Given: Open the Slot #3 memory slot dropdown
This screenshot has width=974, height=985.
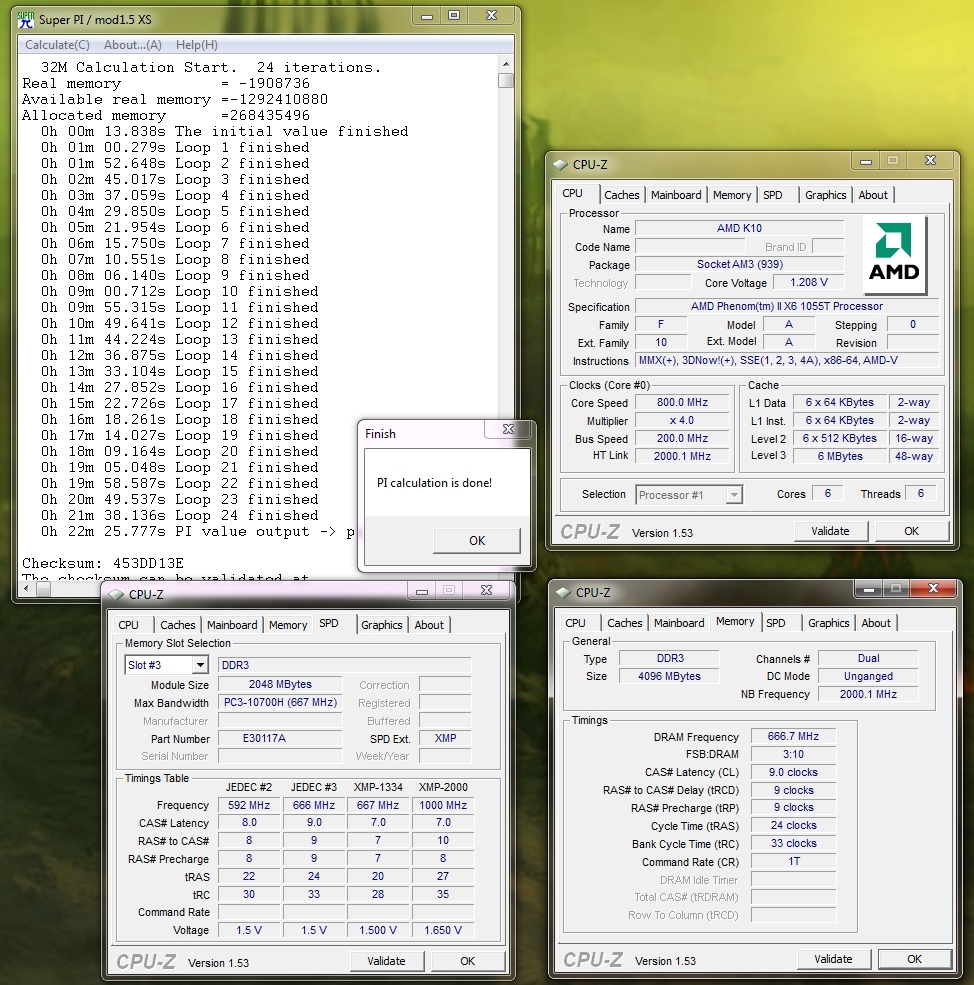Looking at the screenshot, I should pyautogui.click(x=200, y=665).
